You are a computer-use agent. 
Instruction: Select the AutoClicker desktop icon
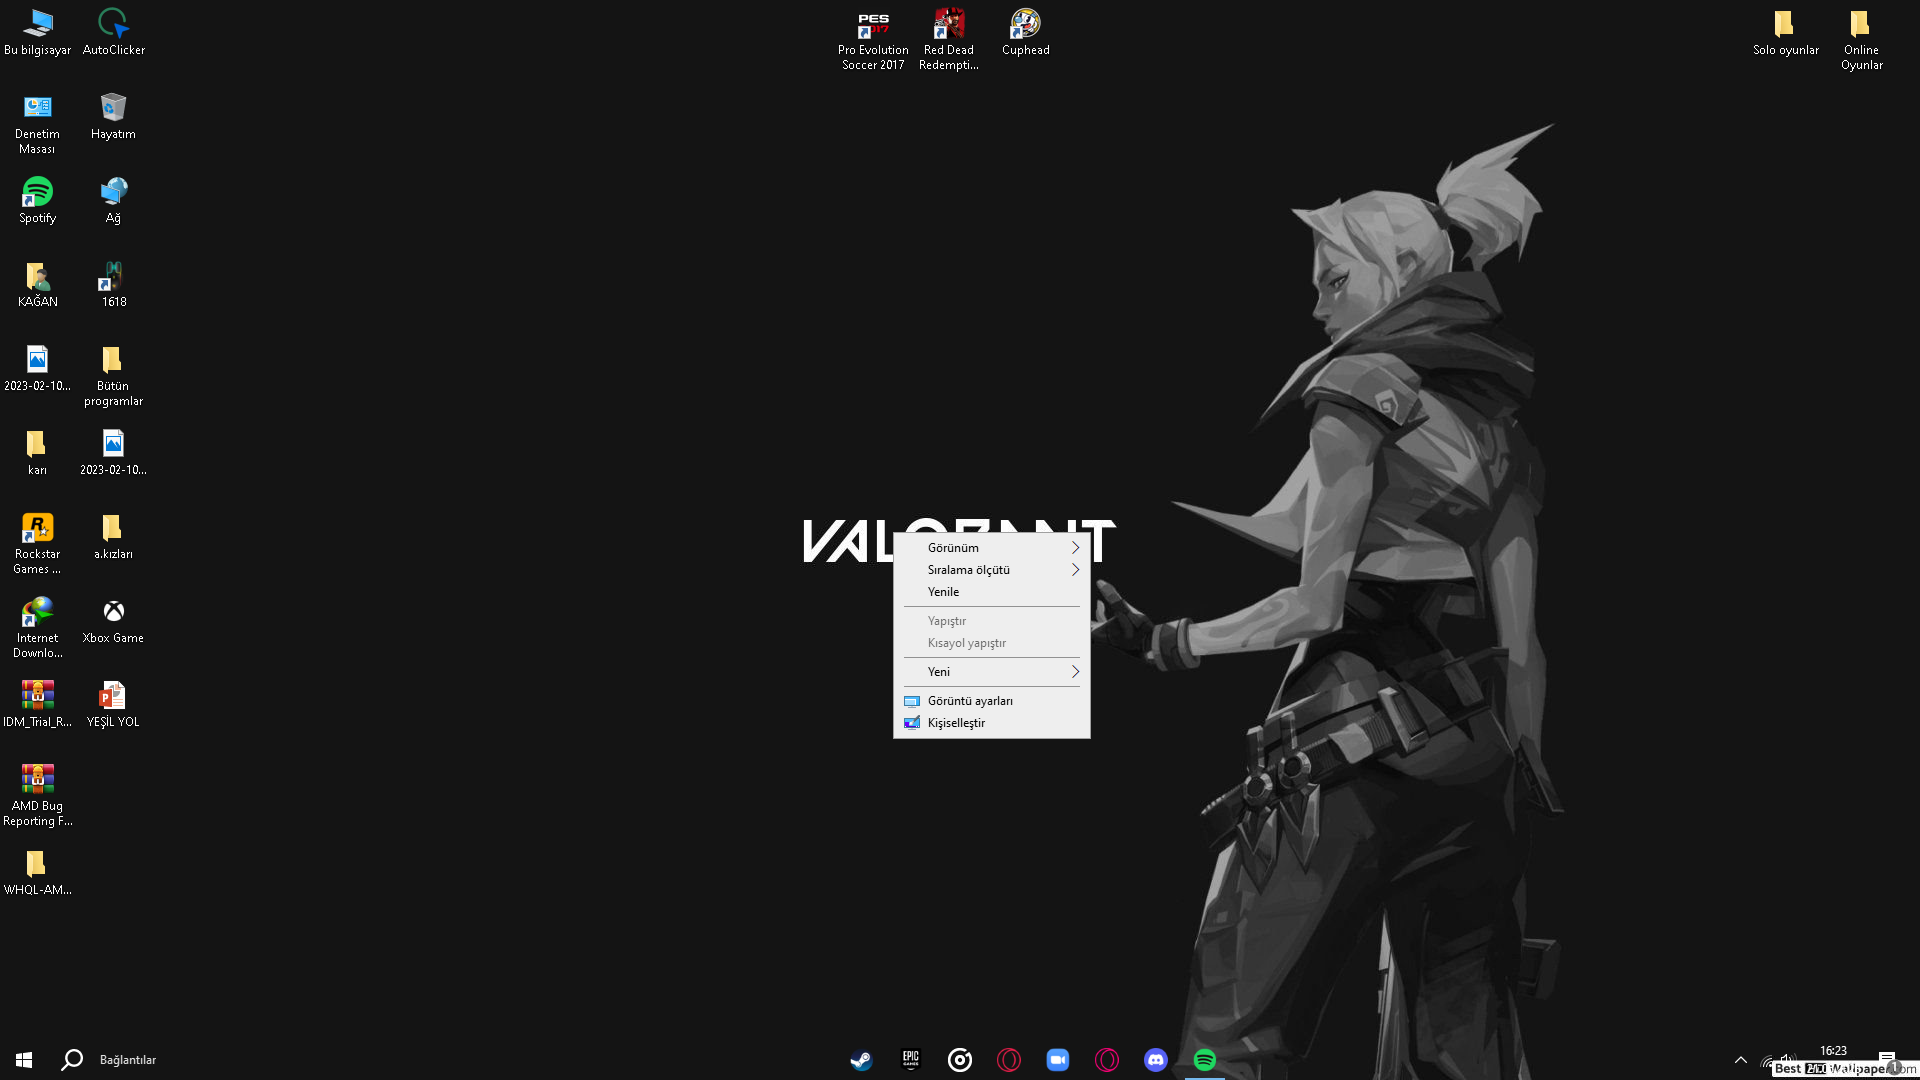point(113,33)
